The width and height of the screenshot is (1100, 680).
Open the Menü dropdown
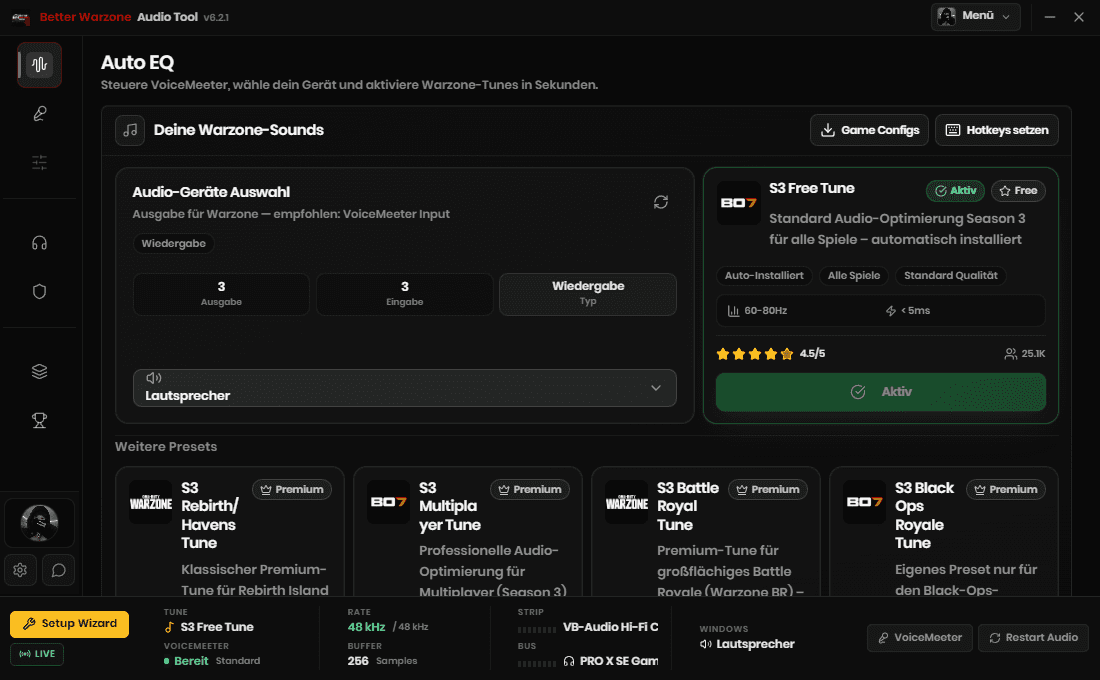[975, 16]
